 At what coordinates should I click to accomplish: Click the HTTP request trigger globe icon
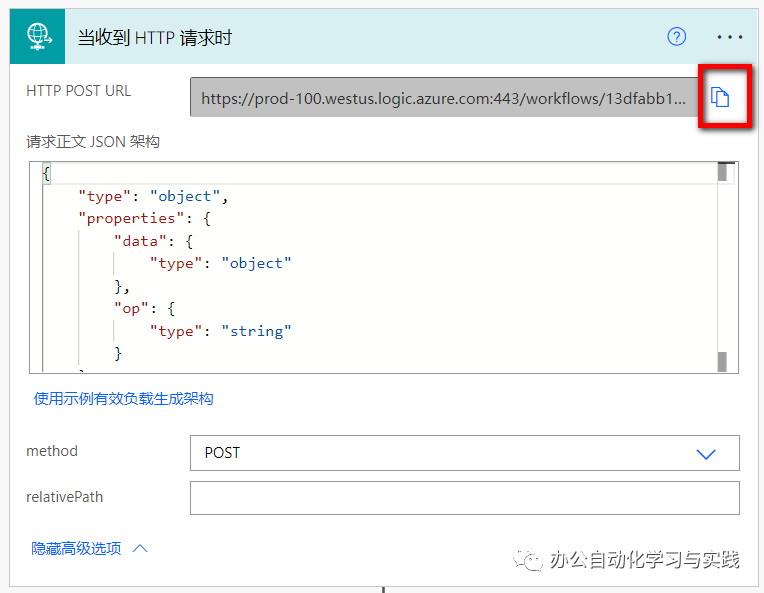[x=38, y=37]
